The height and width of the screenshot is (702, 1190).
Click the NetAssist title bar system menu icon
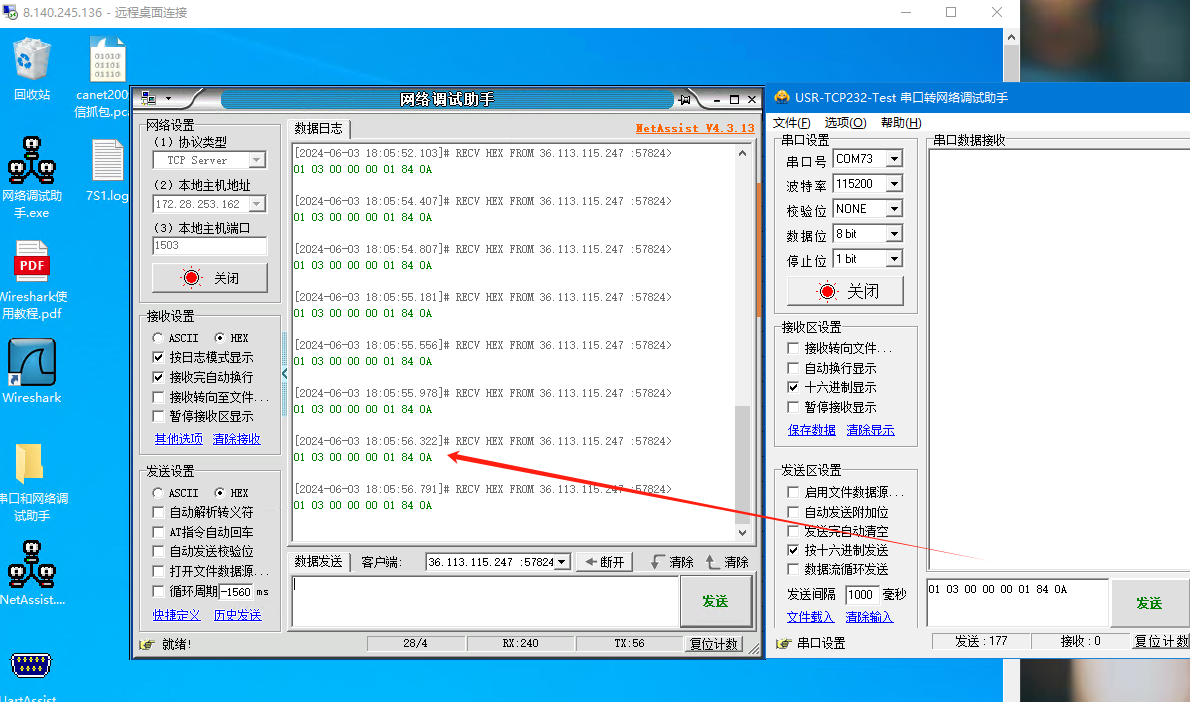(x=150, y=99)
